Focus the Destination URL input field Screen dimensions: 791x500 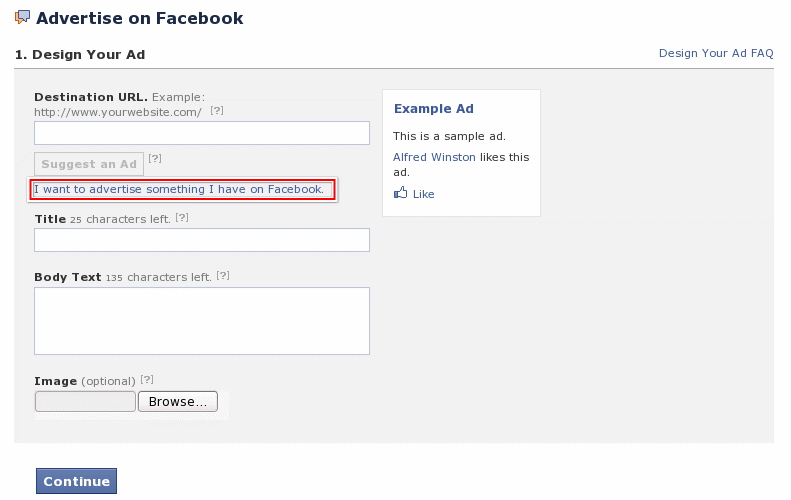(x=202, y=133)
